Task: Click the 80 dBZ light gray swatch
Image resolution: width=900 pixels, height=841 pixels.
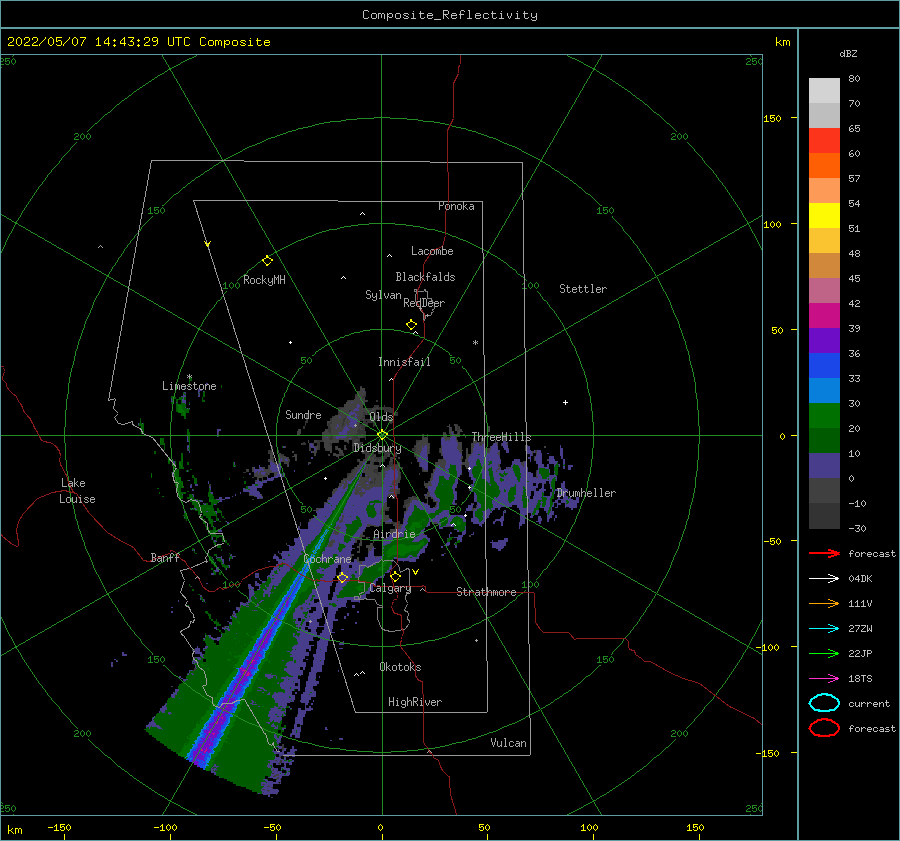Action: click(824, 91)
